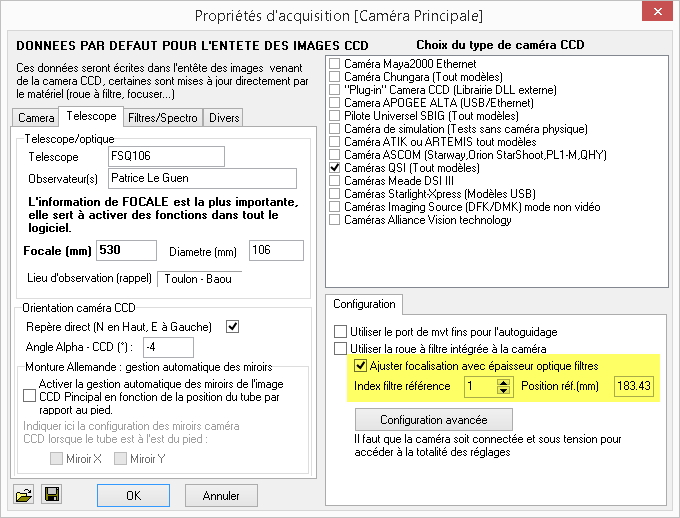Click the "Choix du type de caméra CCD" heading
This screenshot has height=518, width=680.
(500, 45)
